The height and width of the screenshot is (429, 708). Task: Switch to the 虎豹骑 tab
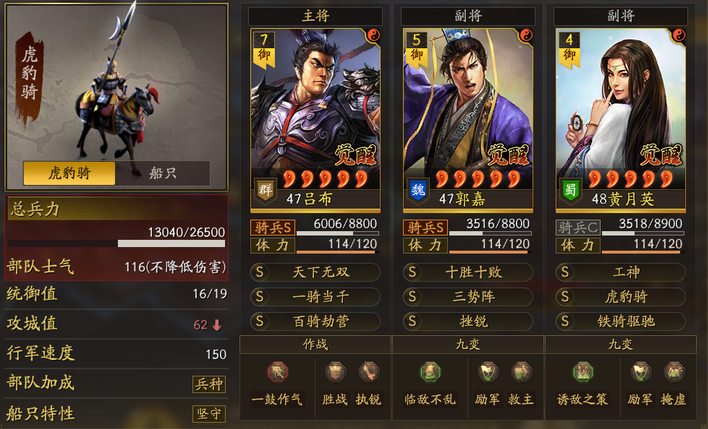coord(69,173)
